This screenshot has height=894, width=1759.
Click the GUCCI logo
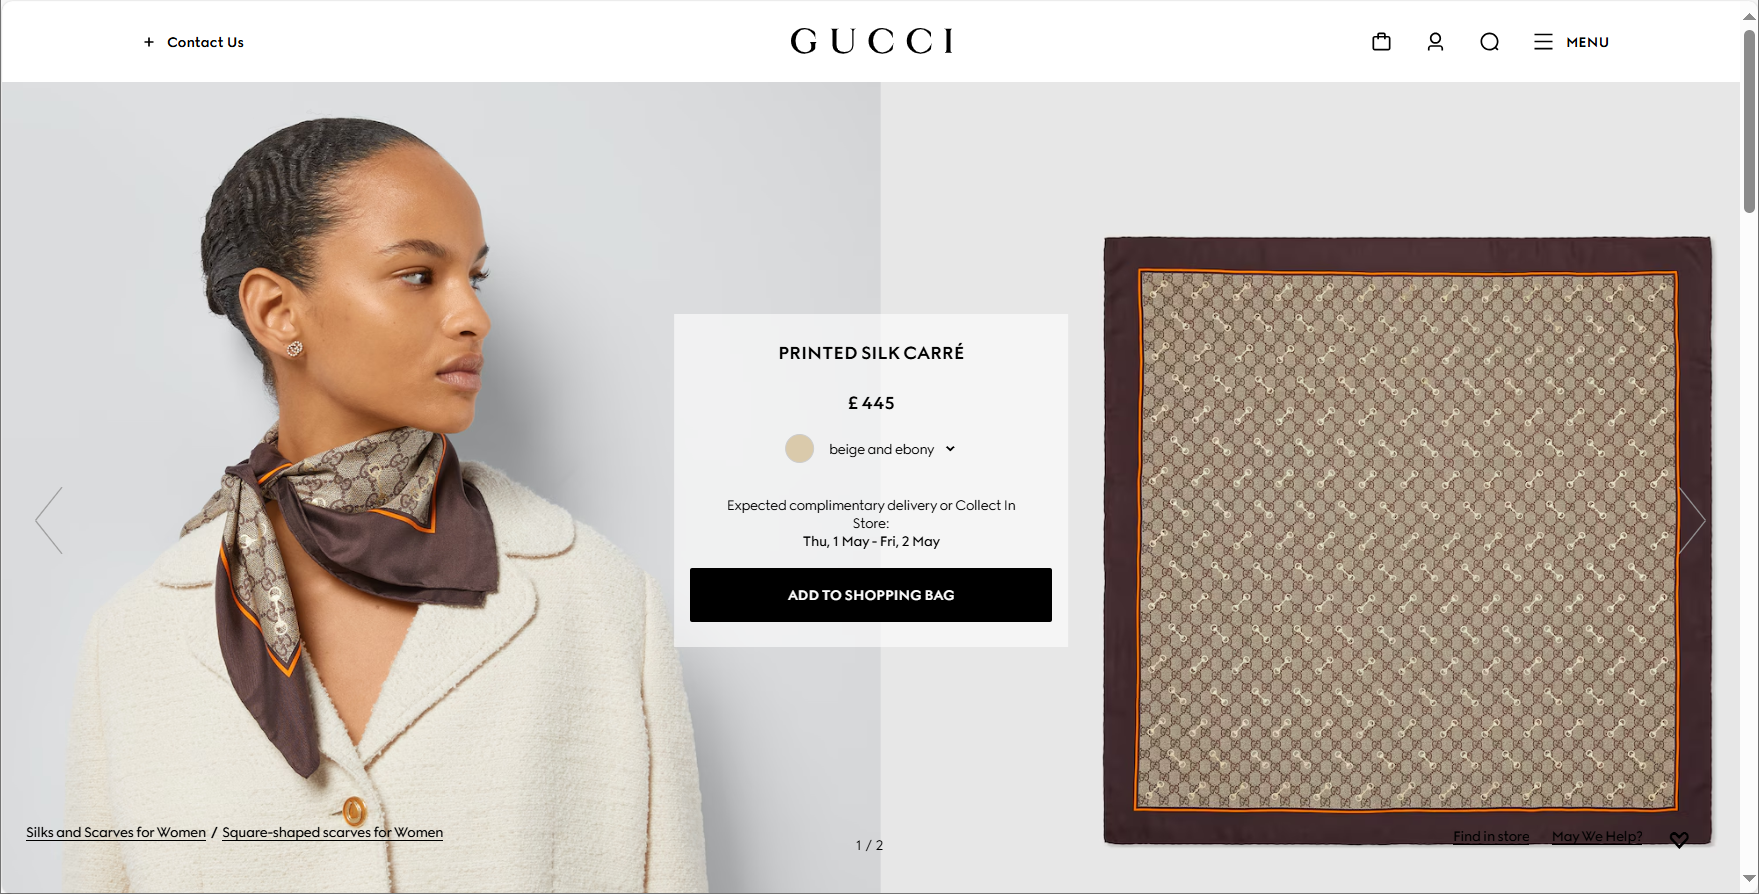click(x=871, y=41)
